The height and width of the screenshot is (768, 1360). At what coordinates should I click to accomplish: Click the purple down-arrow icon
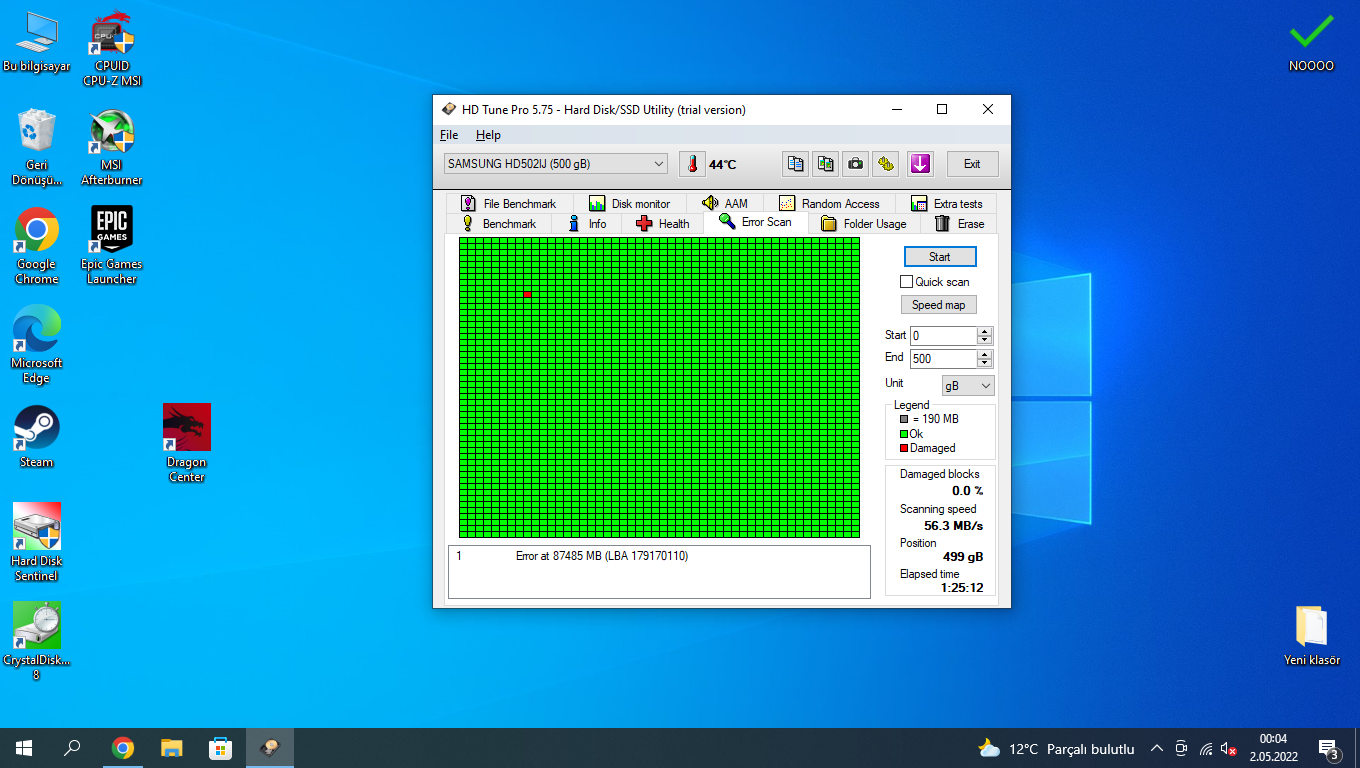tap(920, 164)
